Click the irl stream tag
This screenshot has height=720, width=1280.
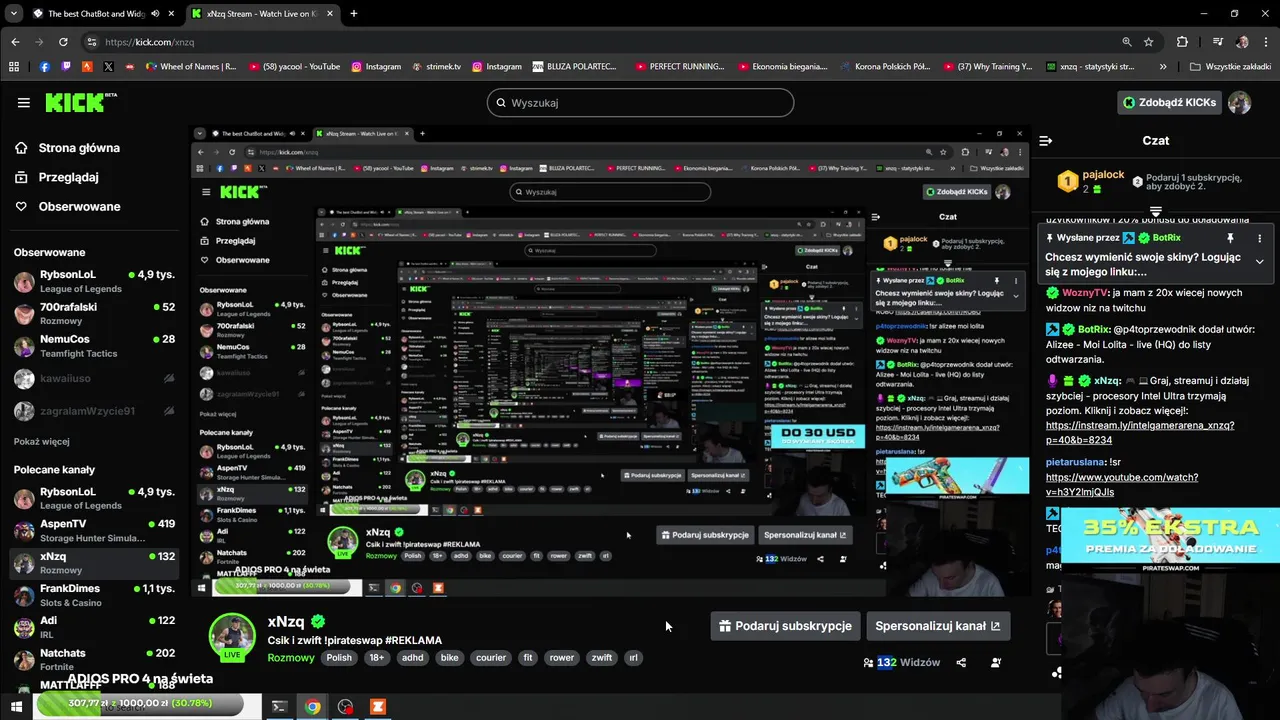(x=633, y=658)
